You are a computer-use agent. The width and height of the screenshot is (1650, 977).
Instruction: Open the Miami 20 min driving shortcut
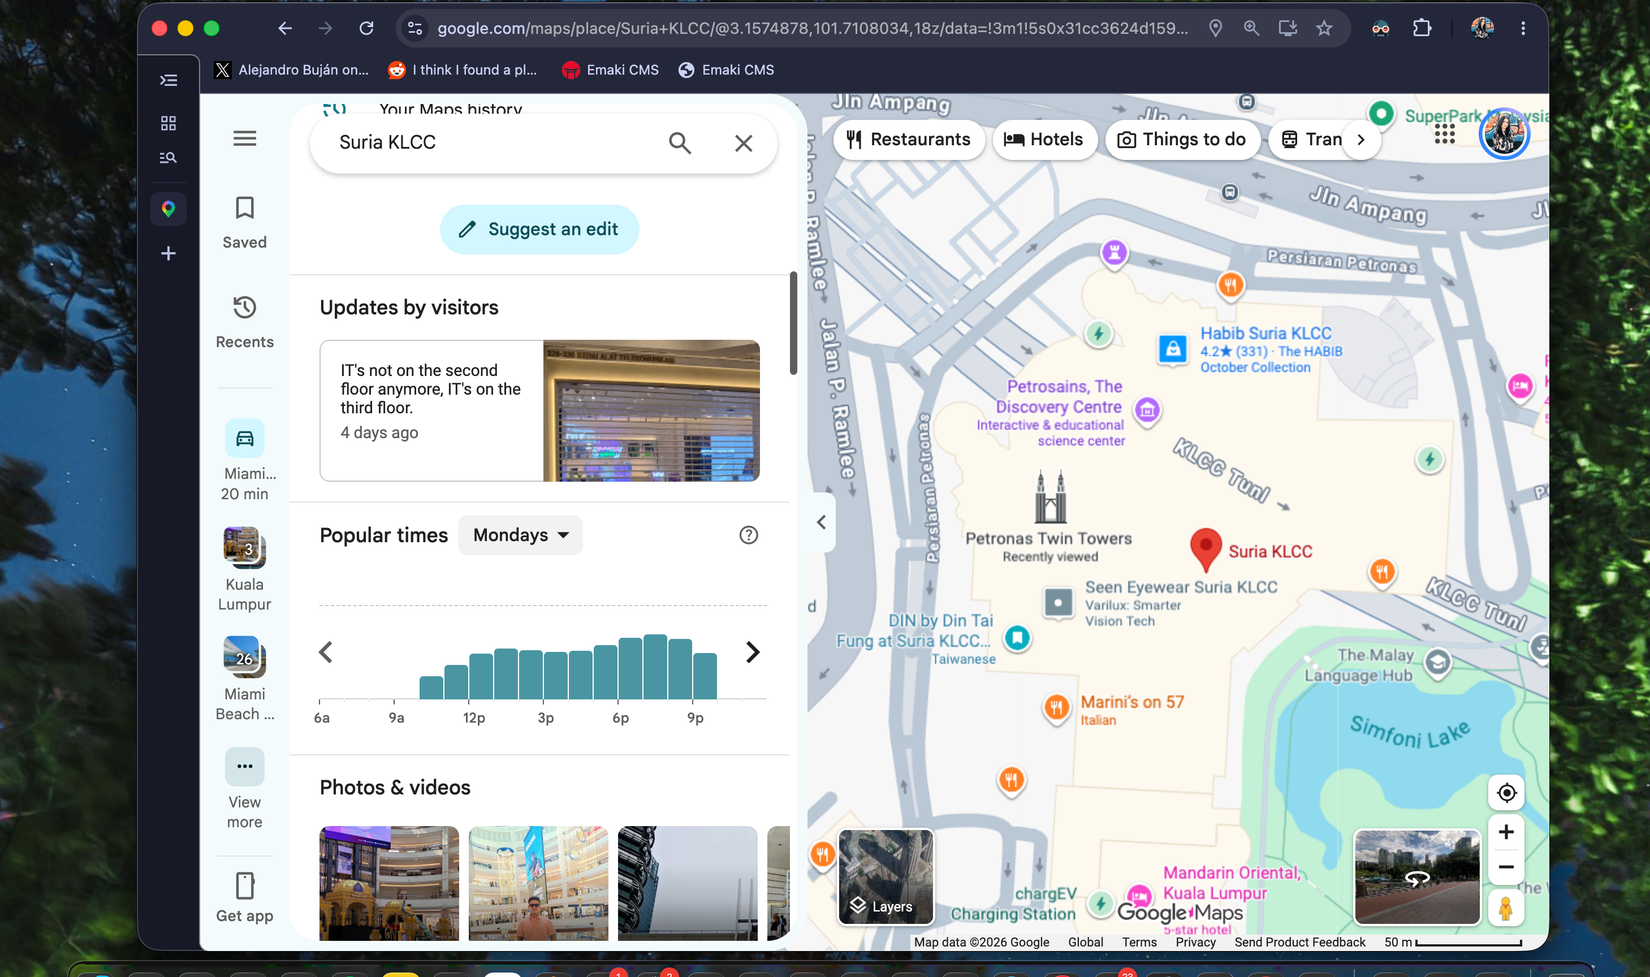[245, 460]
